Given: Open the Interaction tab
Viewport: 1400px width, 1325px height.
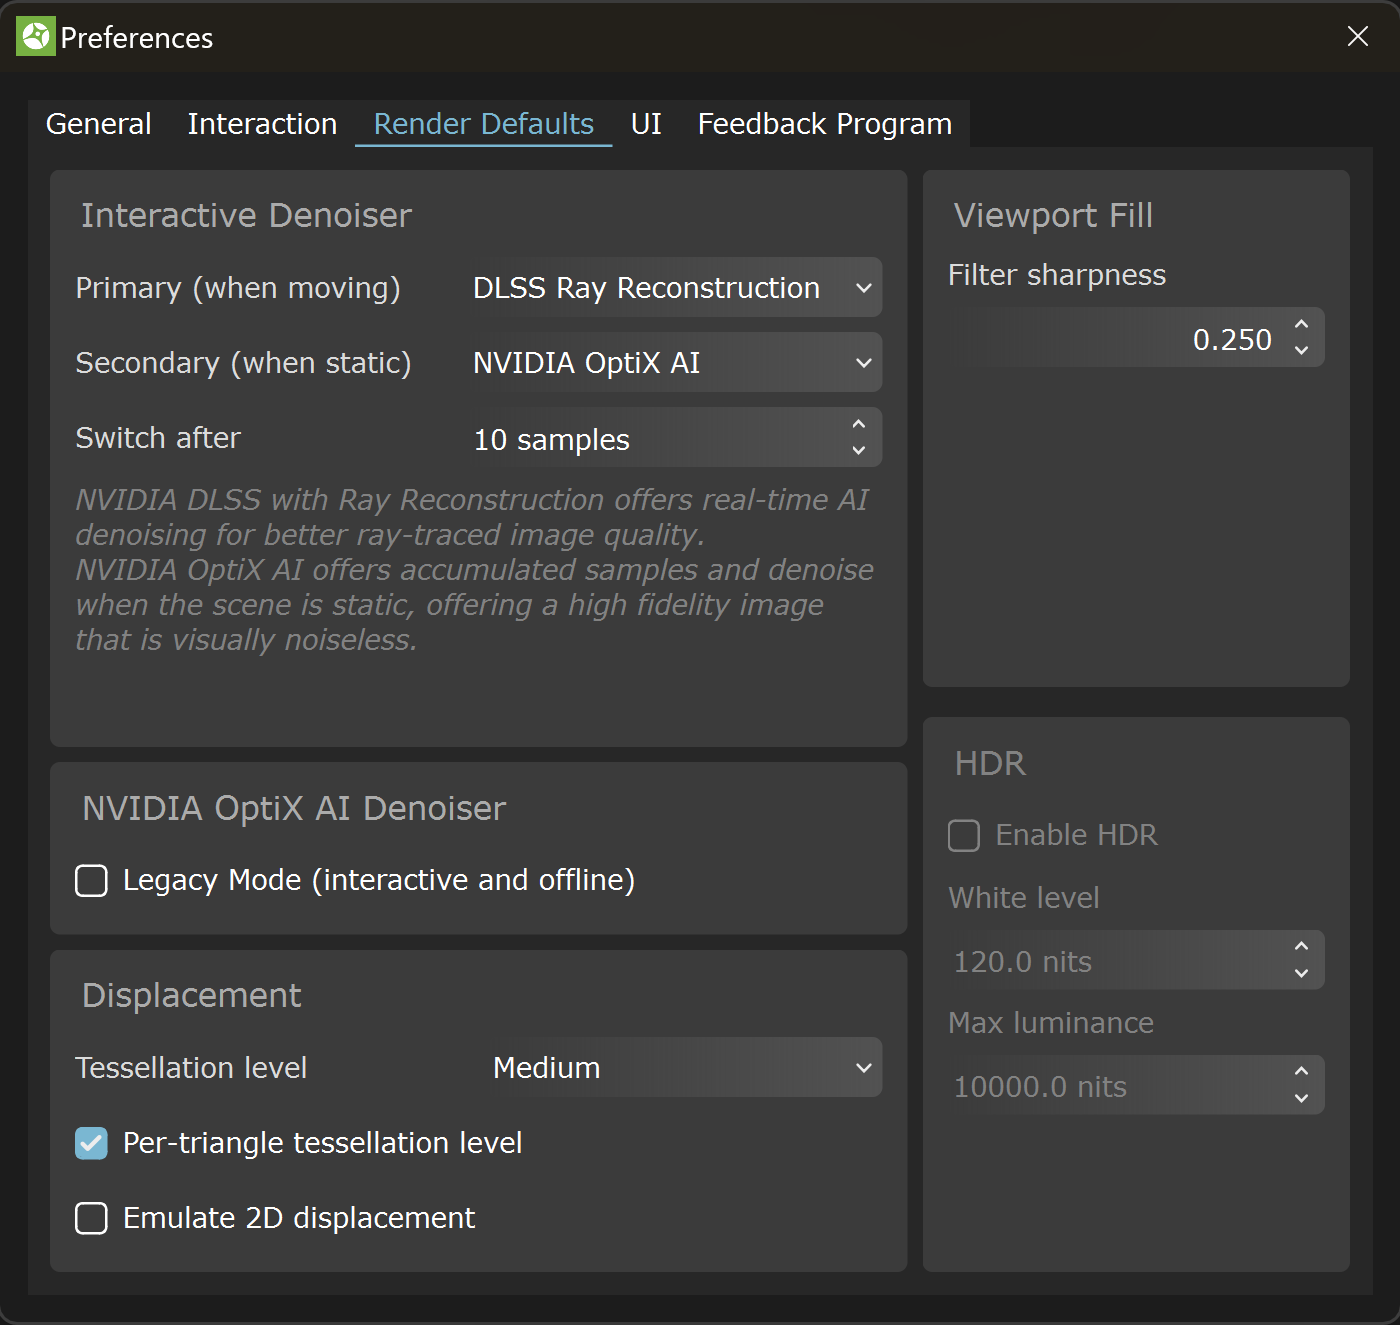Looking at the screenshot, I should [262, 124].
